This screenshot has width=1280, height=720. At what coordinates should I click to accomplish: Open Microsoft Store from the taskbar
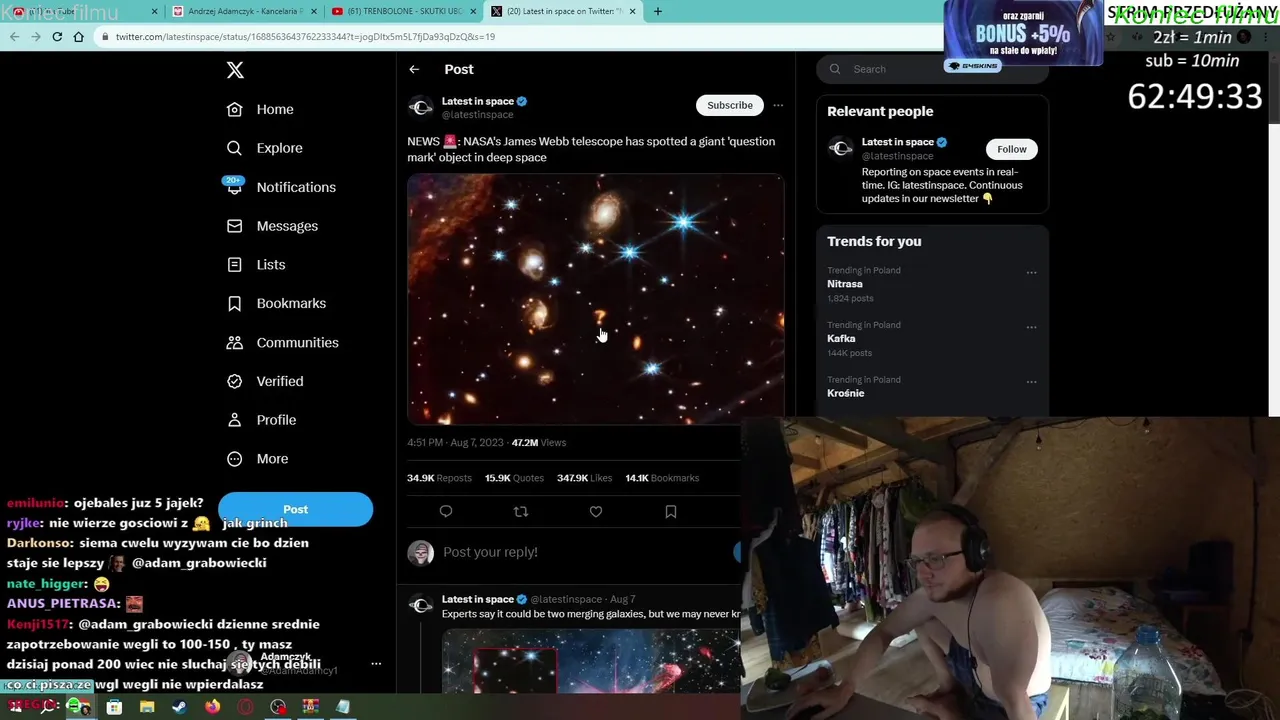pos(114,707)
